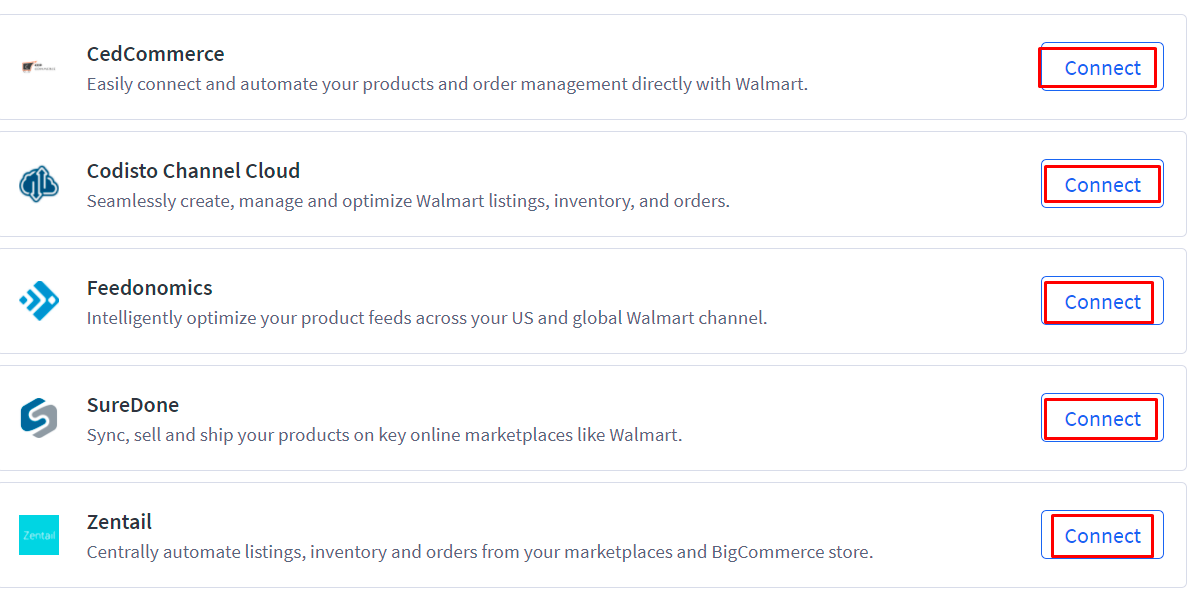Select the CedCommerce title text

pos(155,54)
